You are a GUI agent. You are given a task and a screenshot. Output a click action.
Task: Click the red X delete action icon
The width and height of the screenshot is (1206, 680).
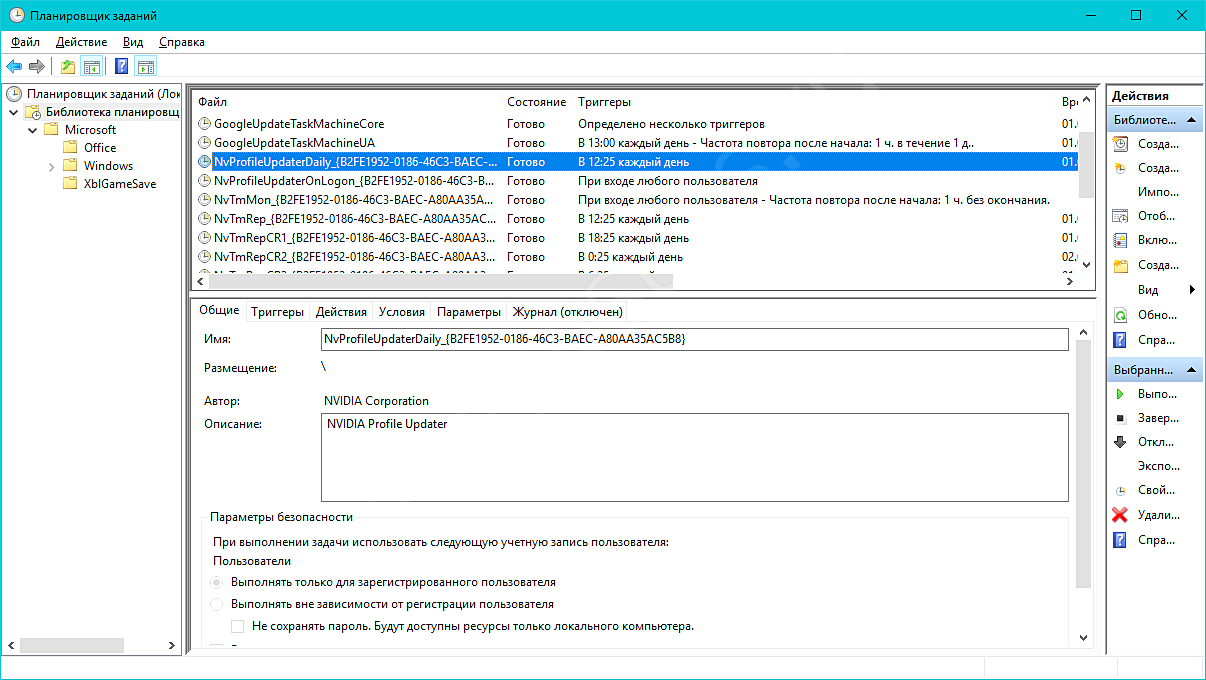[1120, 515]
